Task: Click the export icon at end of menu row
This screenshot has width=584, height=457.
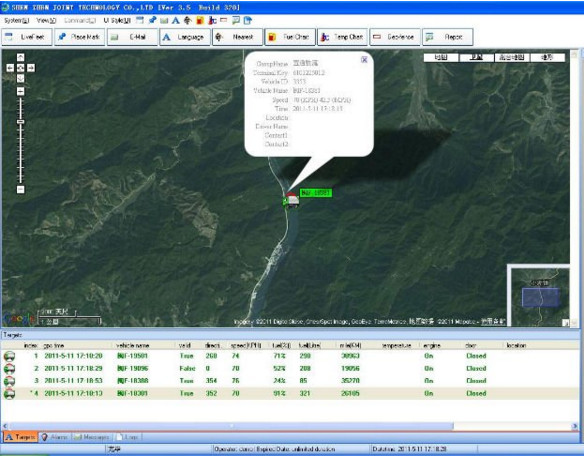Action: 248,20
